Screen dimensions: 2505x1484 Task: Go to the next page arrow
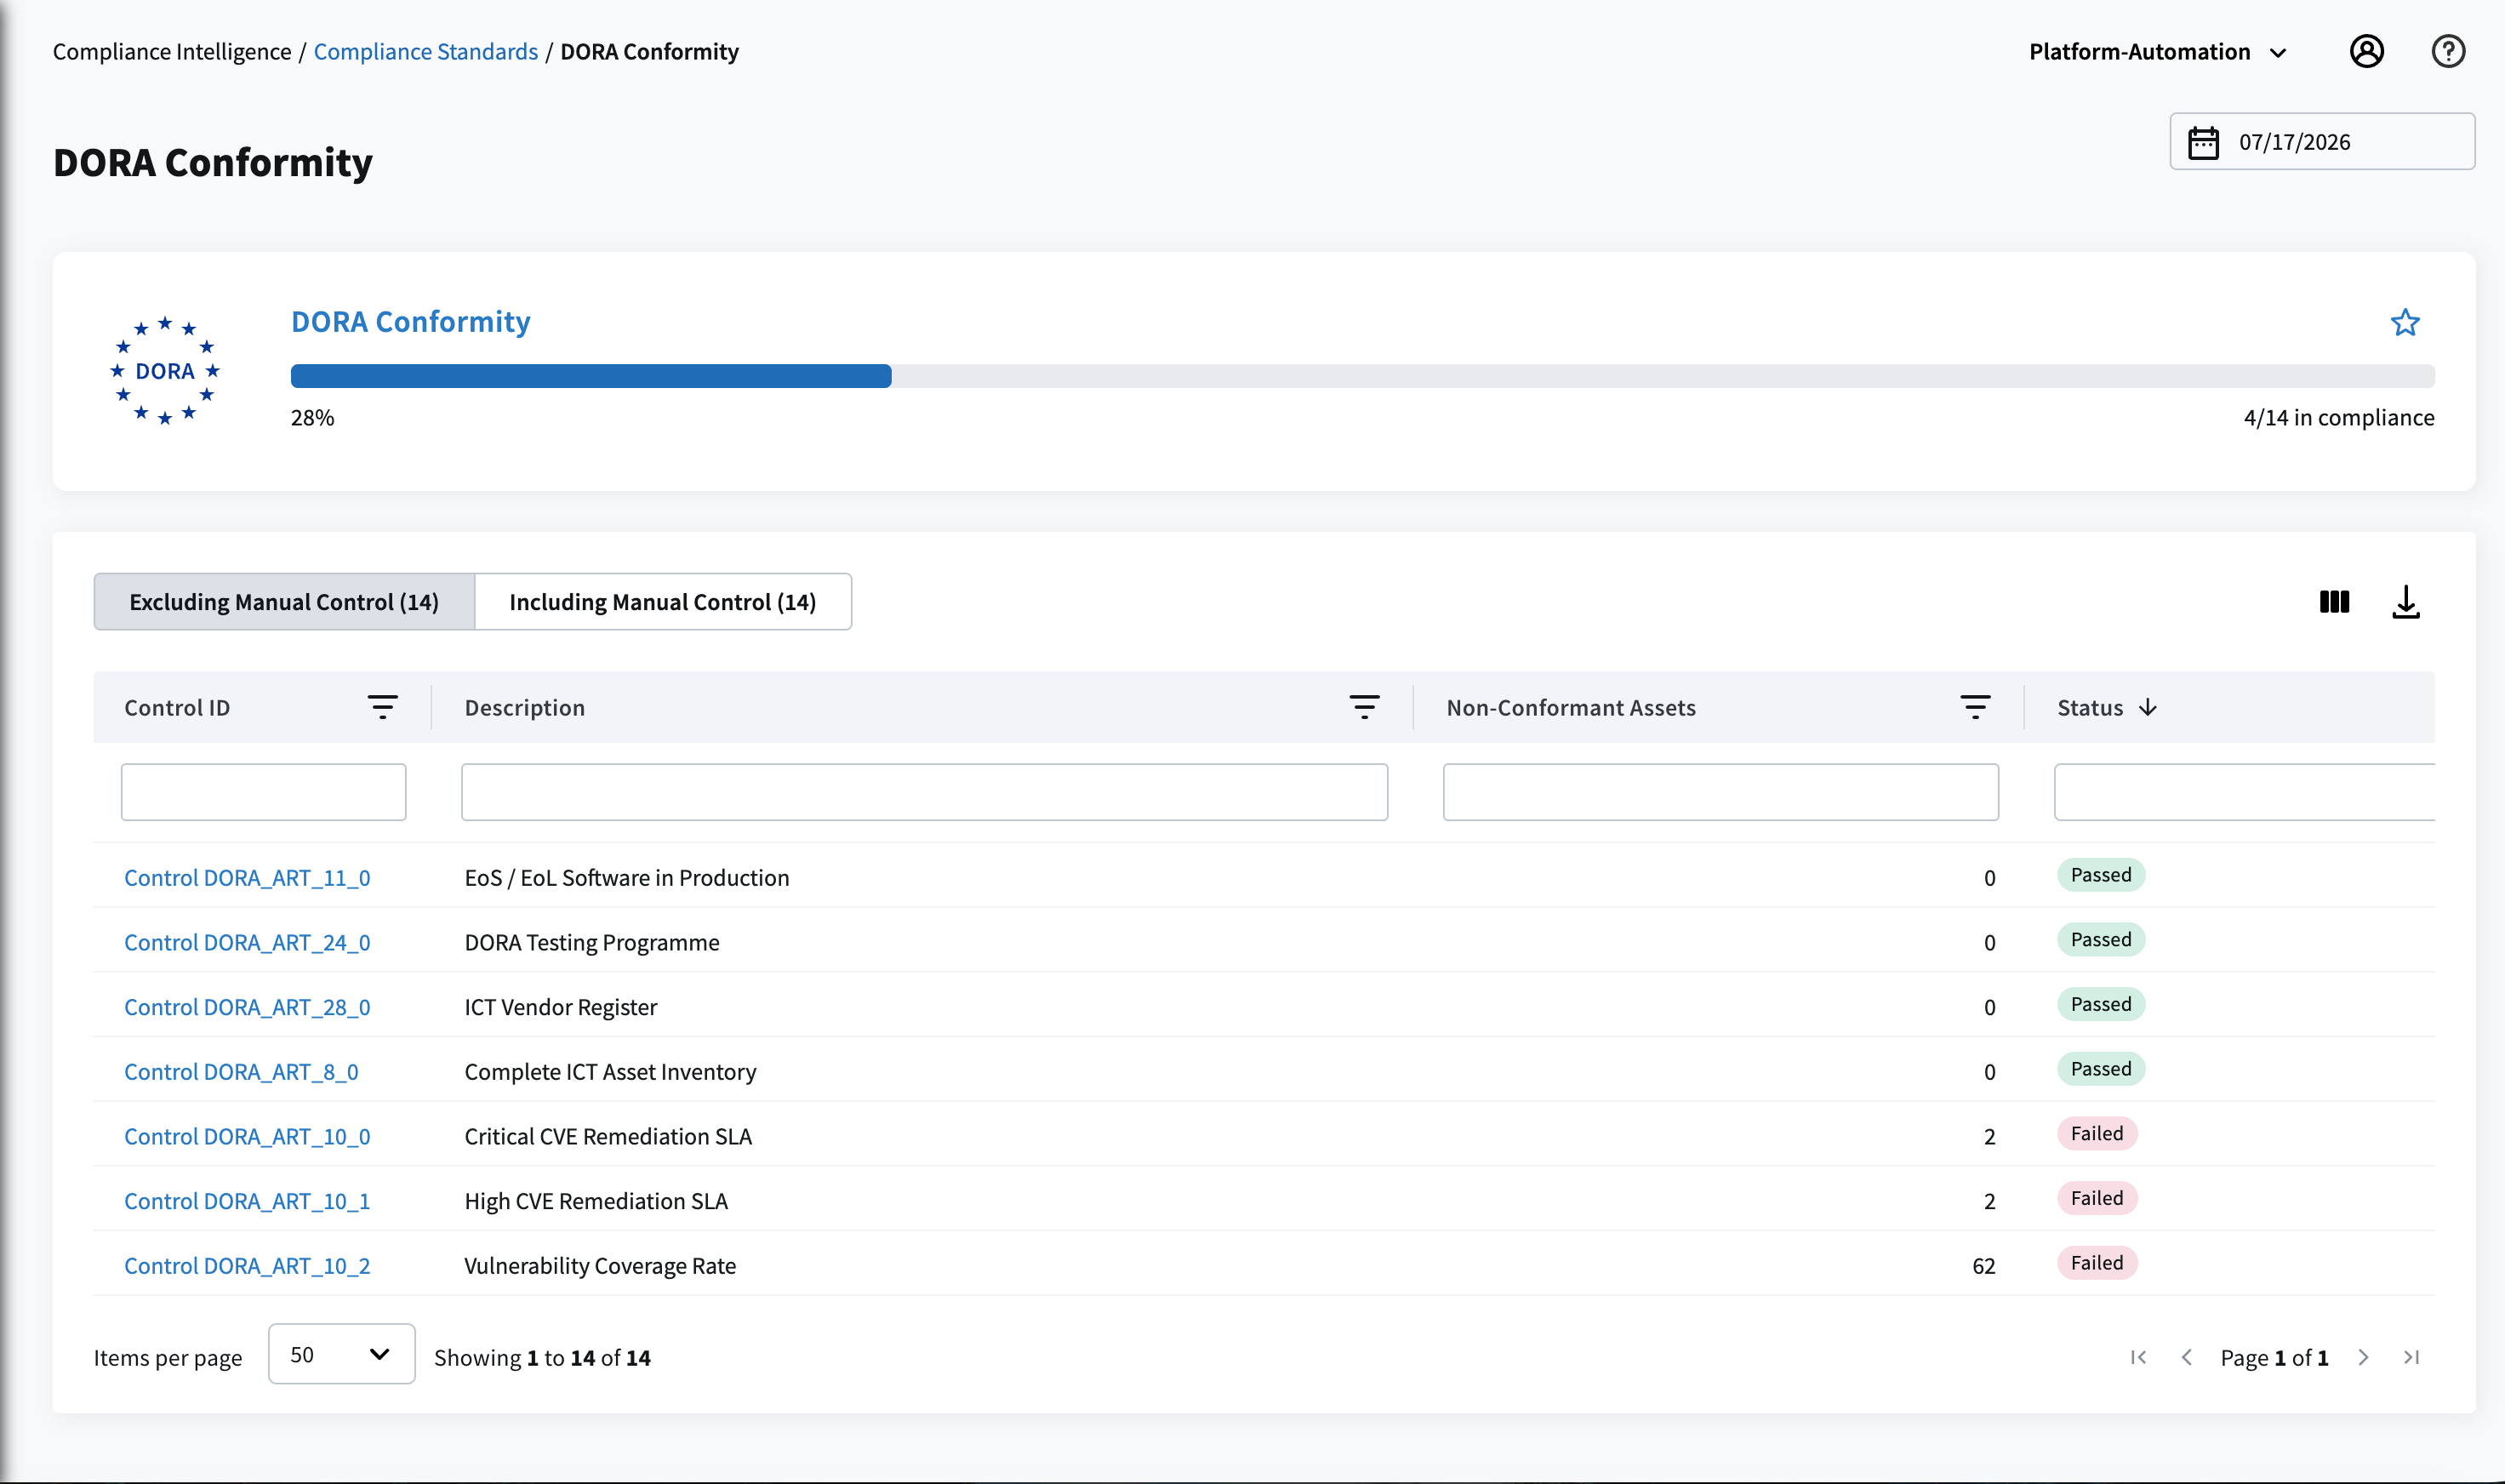coord(2363,1357)
